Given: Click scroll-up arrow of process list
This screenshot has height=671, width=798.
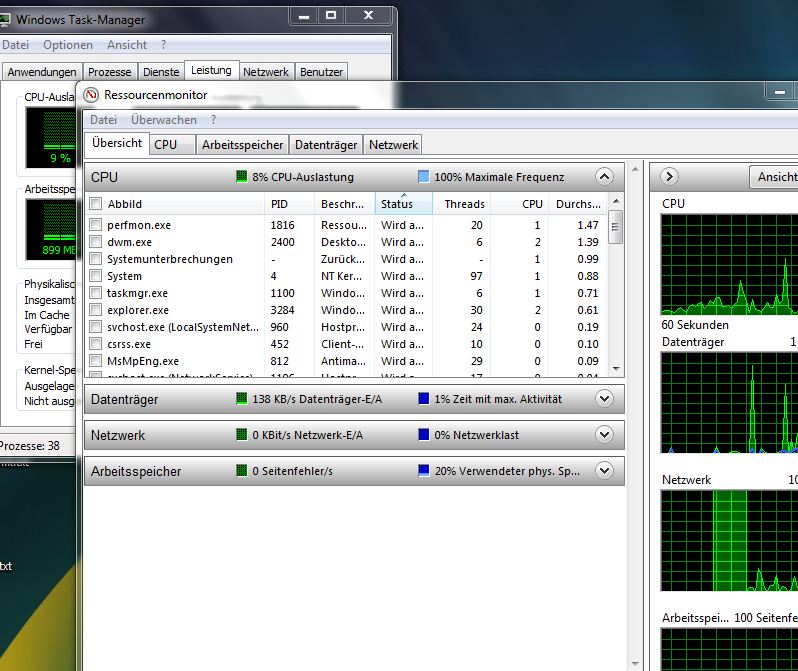Looking at the screenshot, I should [x=616, y=201].
